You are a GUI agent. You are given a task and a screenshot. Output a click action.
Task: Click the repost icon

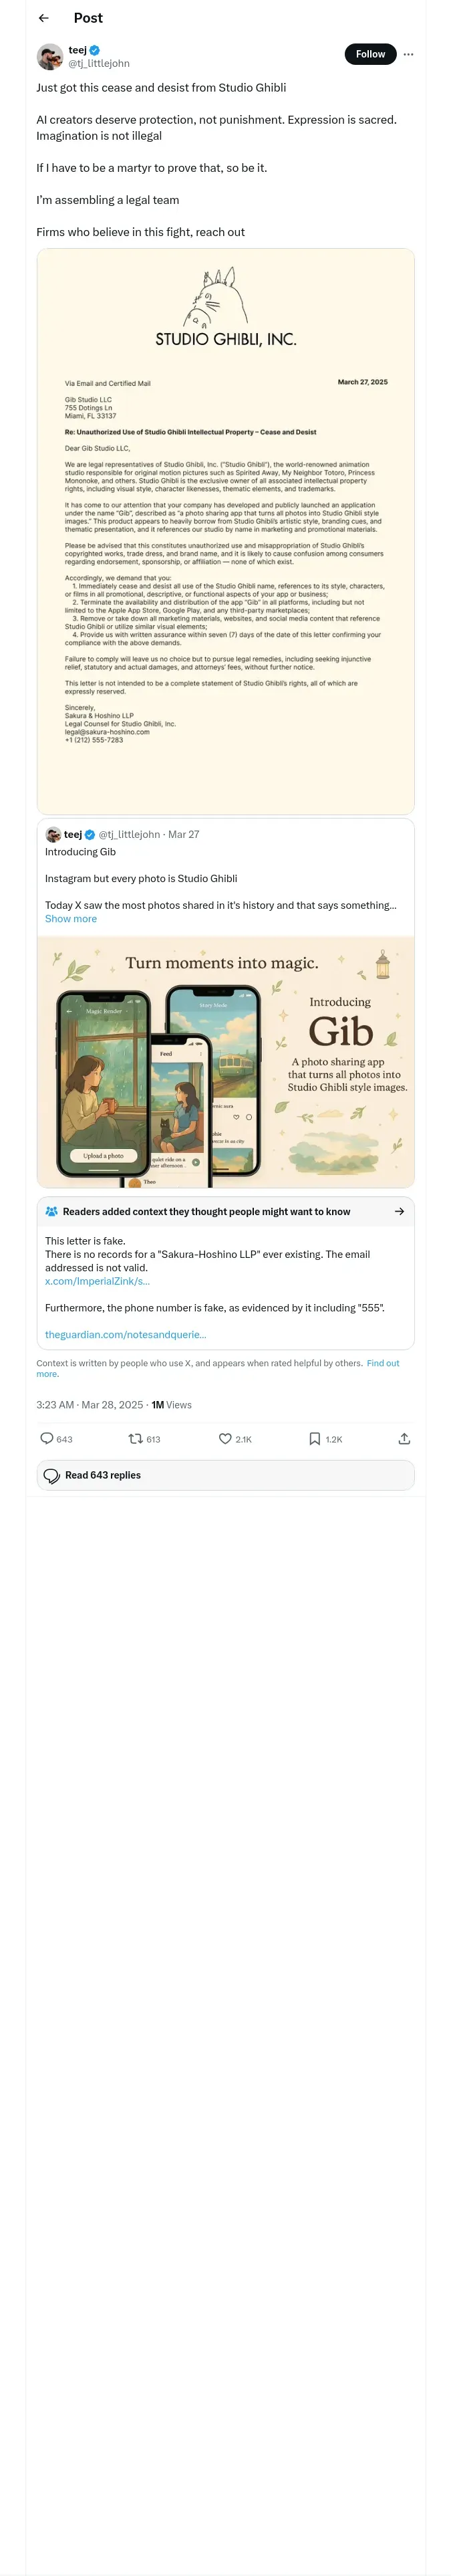pos(135,1439)
